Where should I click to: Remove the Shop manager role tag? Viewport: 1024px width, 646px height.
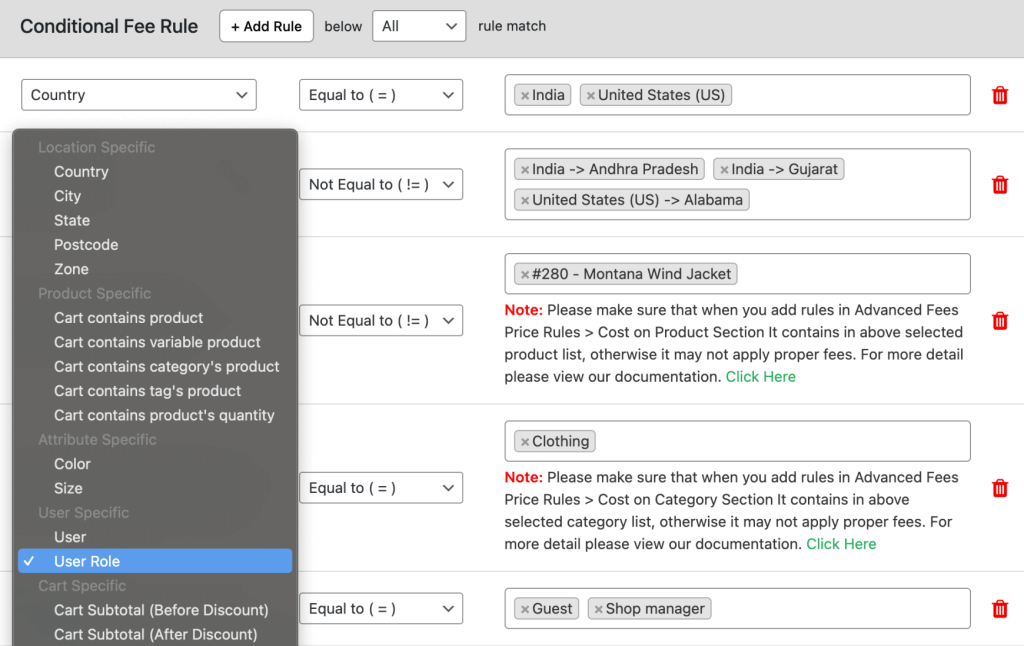click(600, 607)
